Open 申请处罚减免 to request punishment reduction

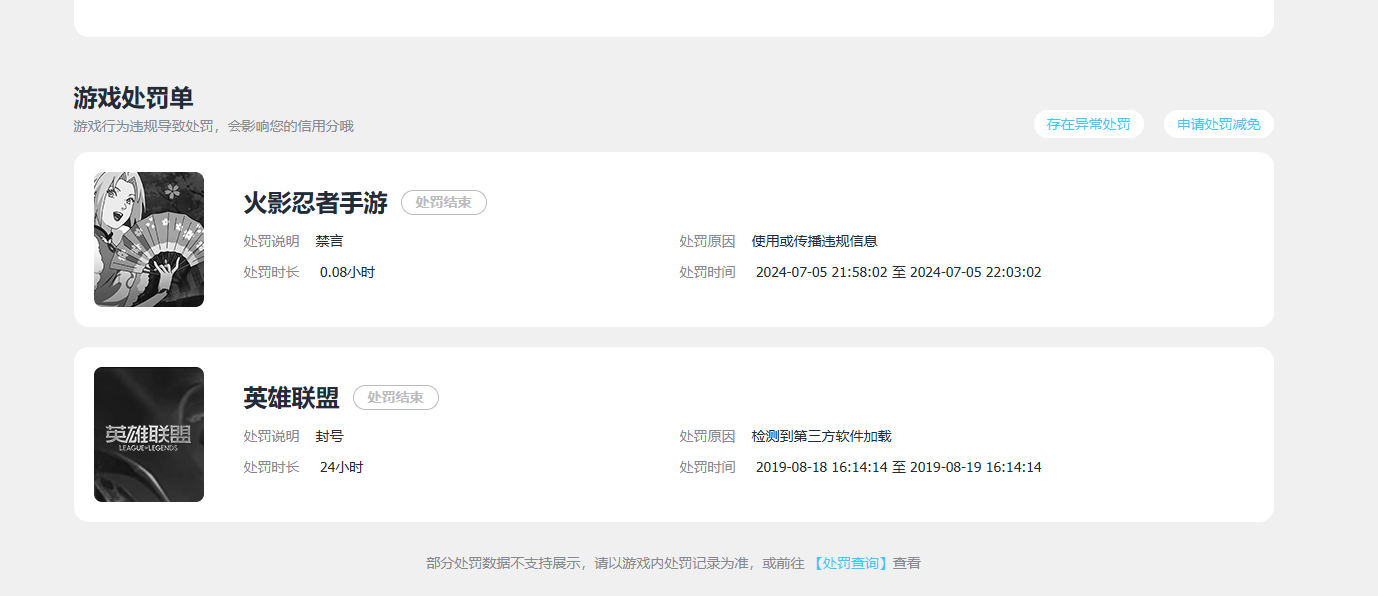1218,124
